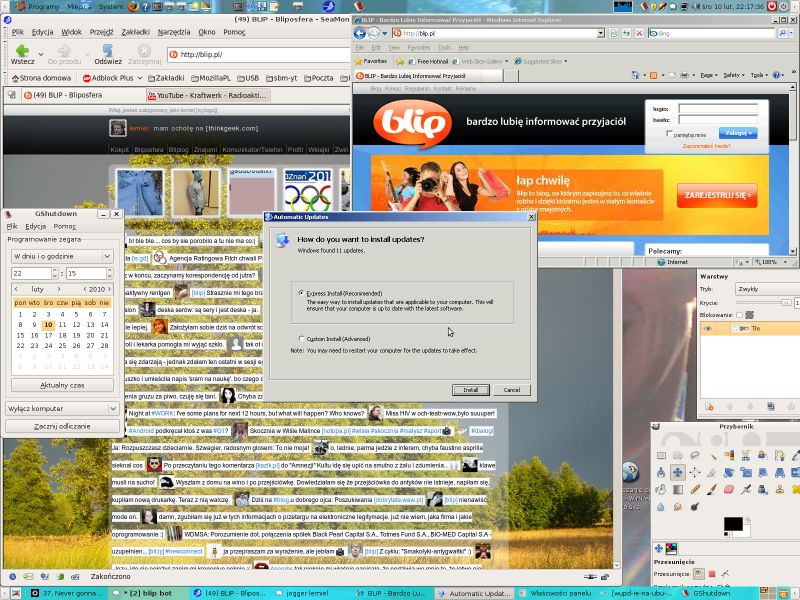Click the 'Zaloguj' login button
Screen dimensions: 800x600
pos(738,133)
